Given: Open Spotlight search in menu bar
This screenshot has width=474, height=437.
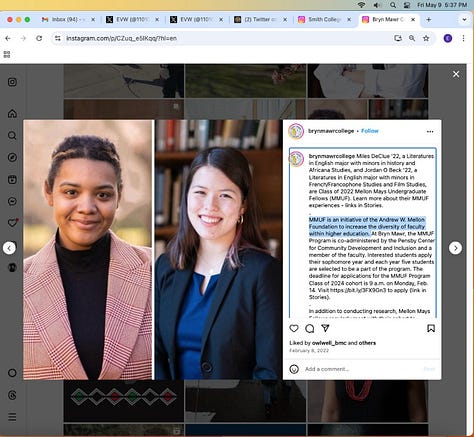Looking at the screenshot, I should 393,5.
